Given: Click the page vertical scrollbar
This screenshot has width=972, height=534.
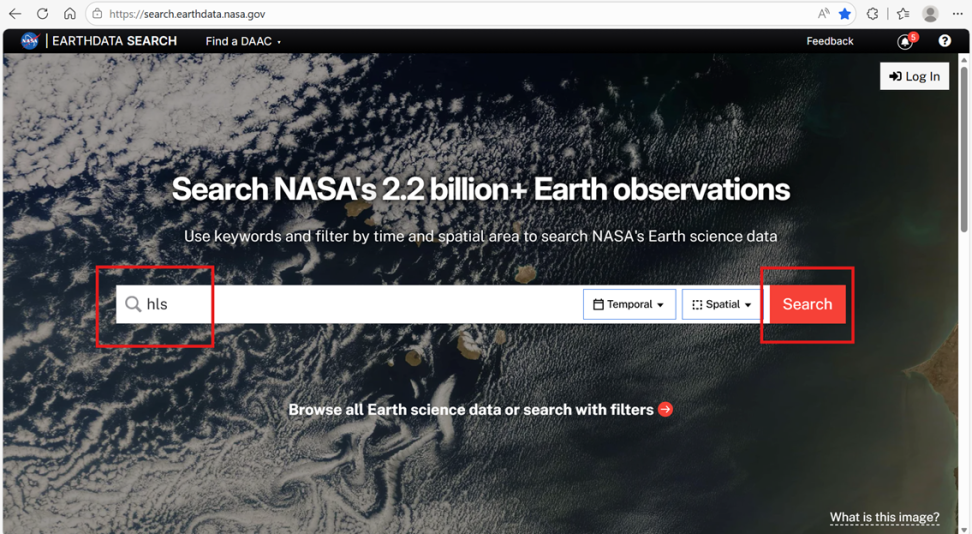Looking at the screenshot, I should [x=963, y=147].
